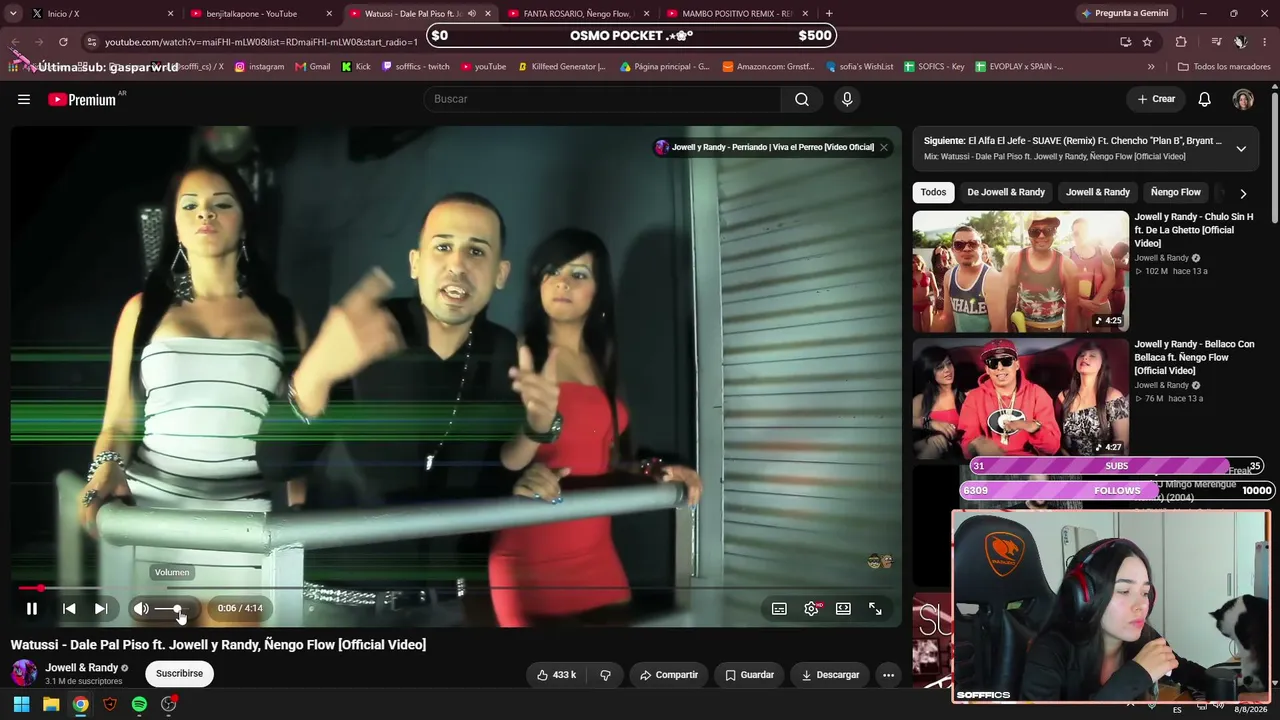Viewport: 1280px width, 720px height.
Task: Open 'Bellaco Con Bellaca ft. Ñengo Flow' title
Action: [x=1194, y=357]
